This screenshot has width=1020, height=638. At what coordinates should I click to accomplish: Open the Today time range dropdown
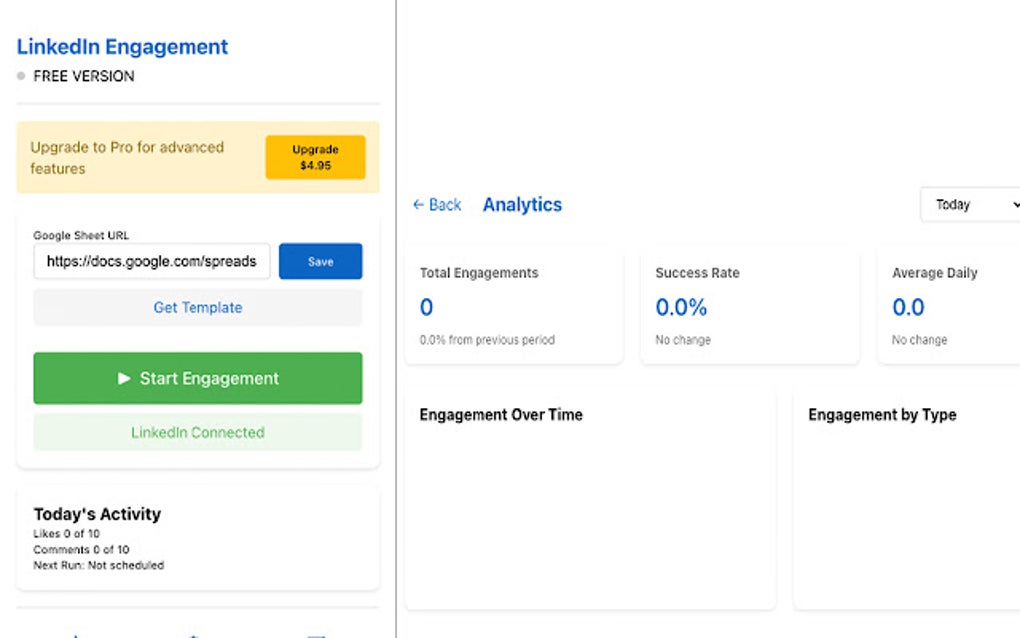(x=965, y=204)
